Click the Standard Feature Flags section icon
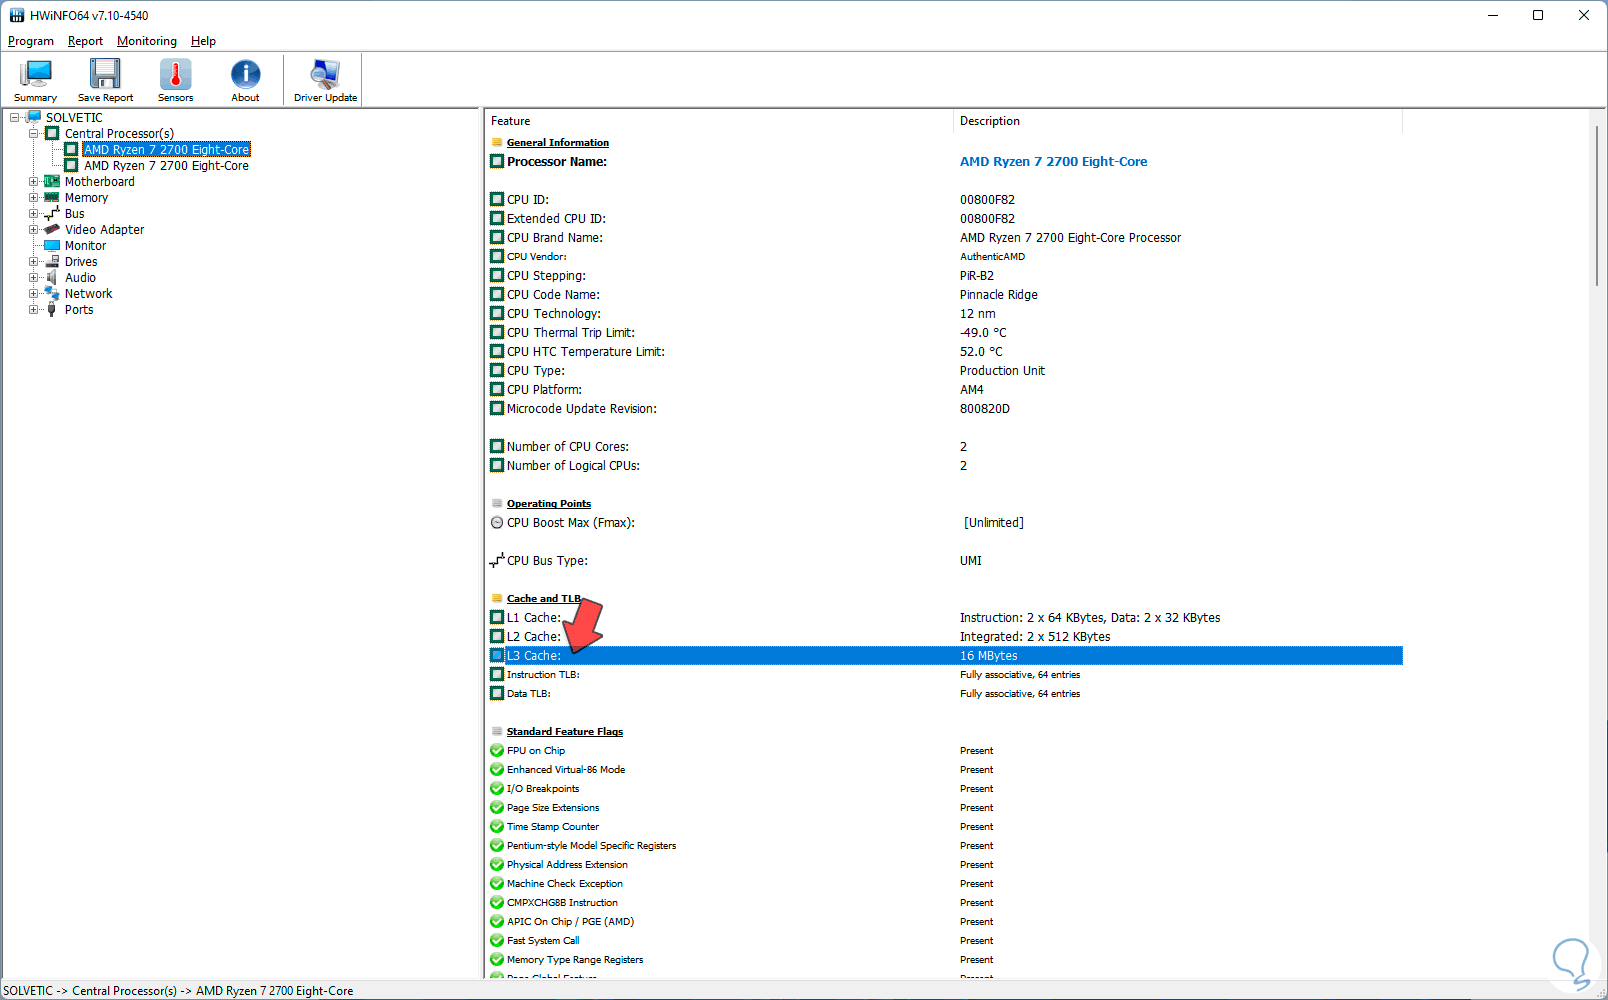The width and height of the screenshot is (1608, 1000). (x=497, y=732)
